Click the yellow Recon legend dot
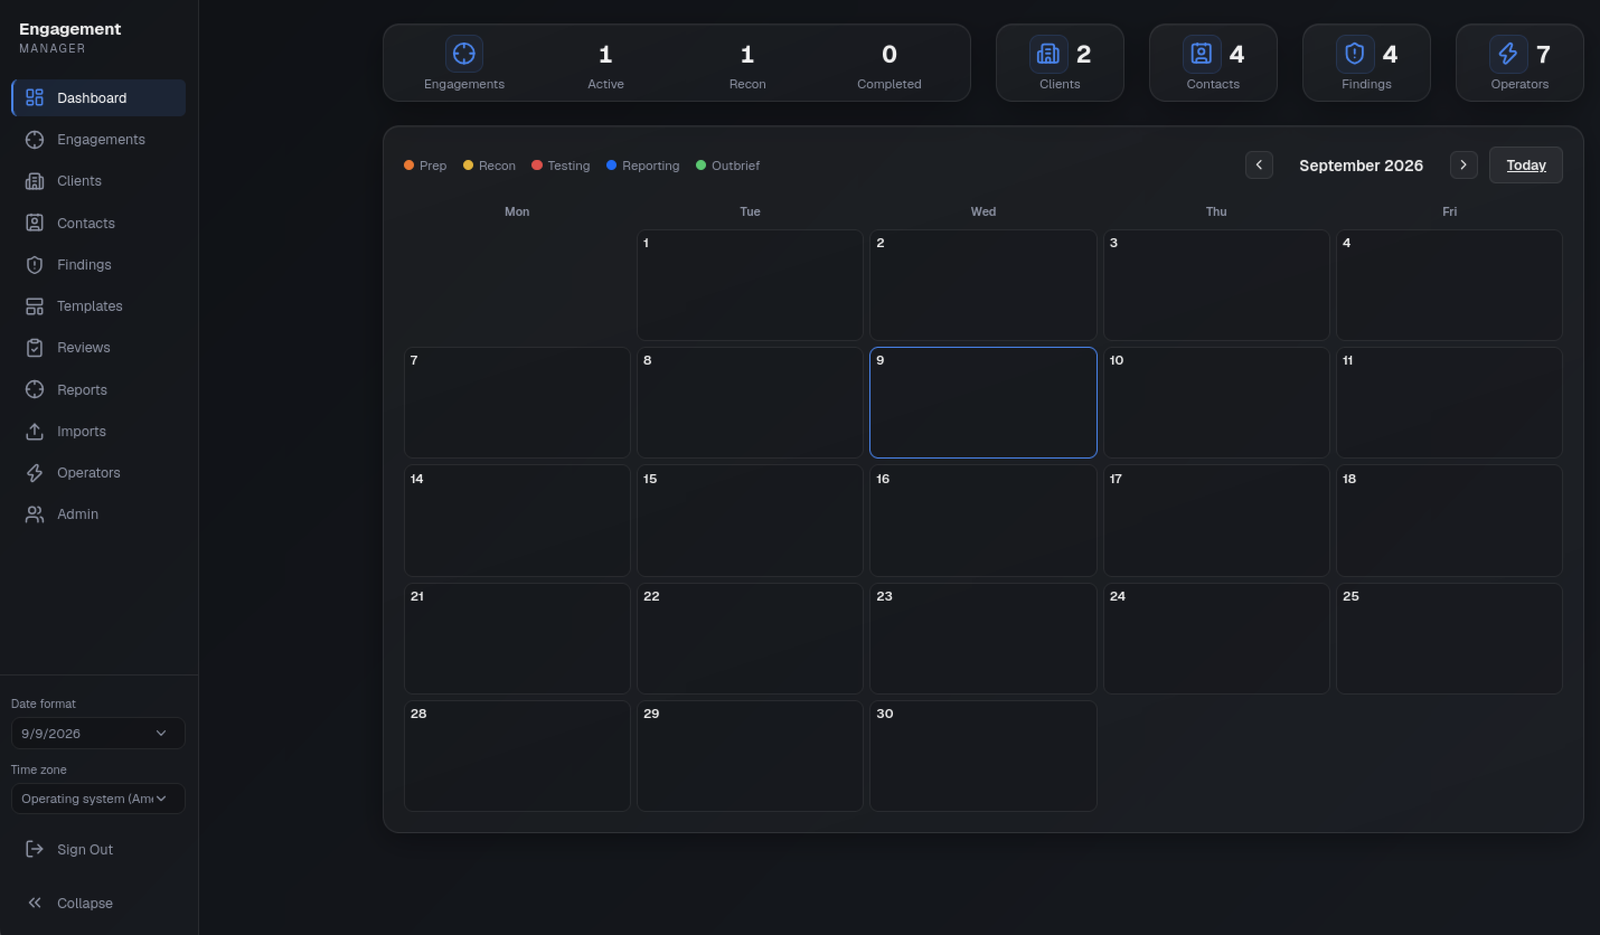Viewport: 1600px width, 935px height. tap(468, 165)
